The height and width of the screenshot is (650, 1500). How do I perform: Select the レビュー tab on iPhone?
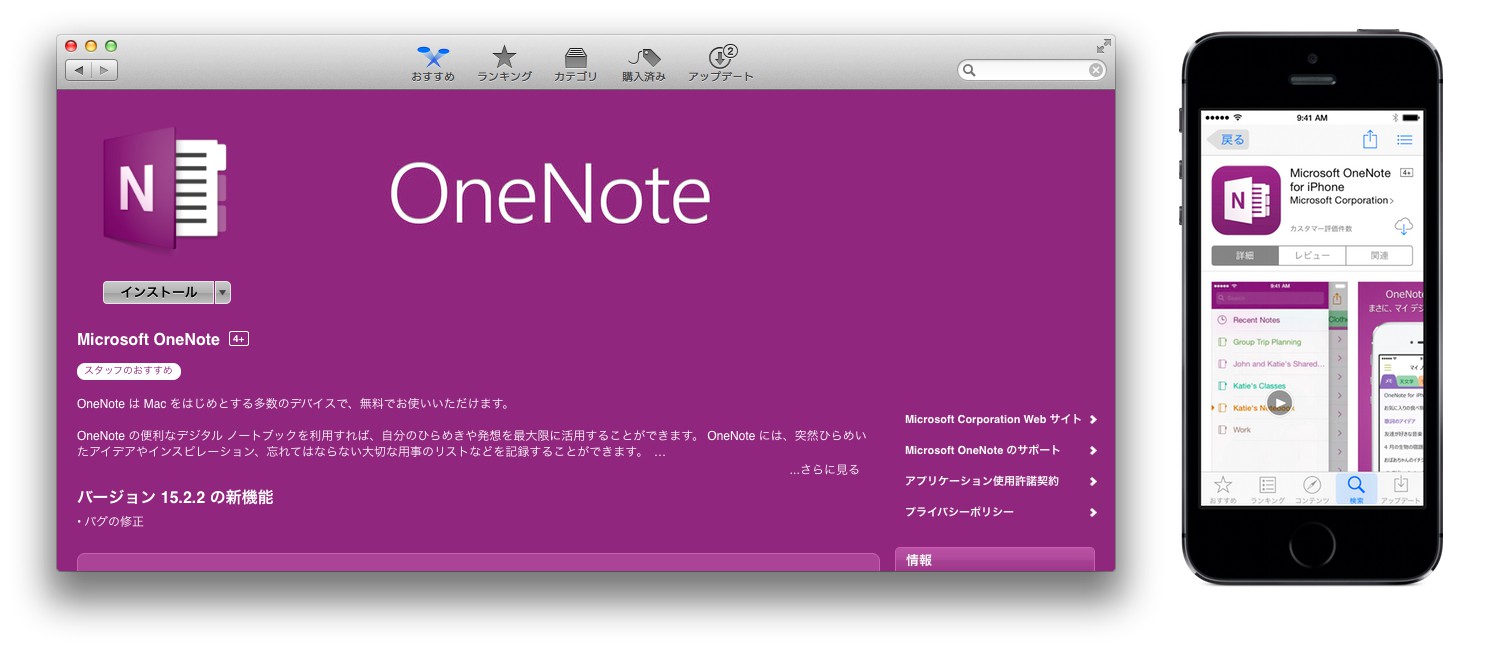tap(1312, 256)
